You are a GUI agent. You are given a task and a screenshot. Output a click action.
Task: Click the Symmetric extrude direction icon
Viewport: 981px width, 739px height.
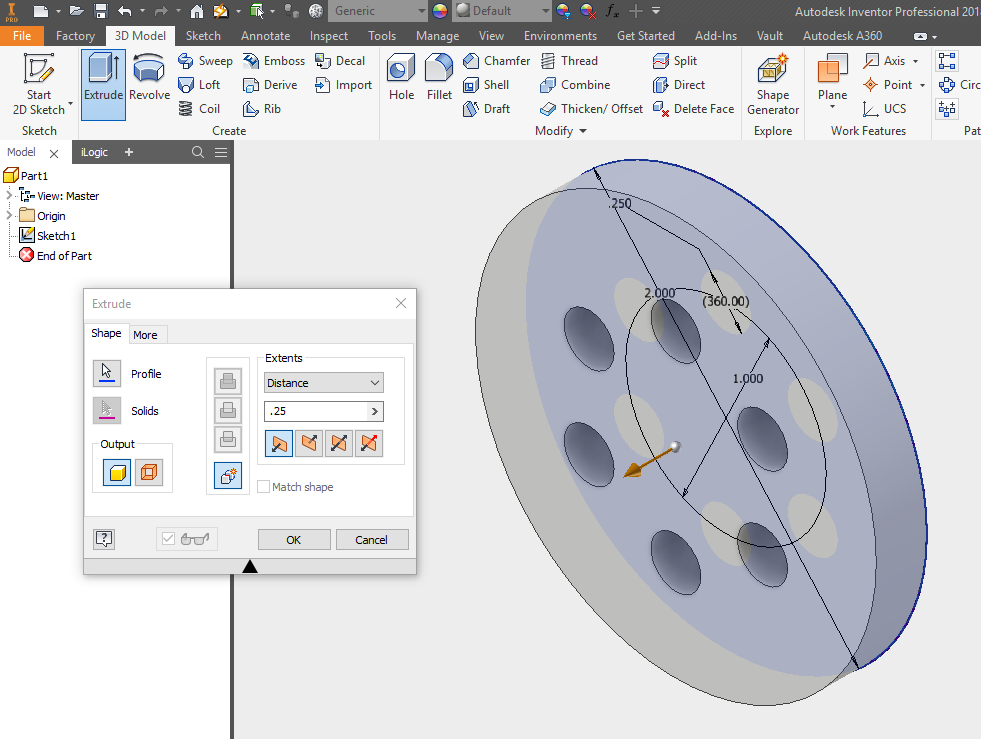point(339,443)
